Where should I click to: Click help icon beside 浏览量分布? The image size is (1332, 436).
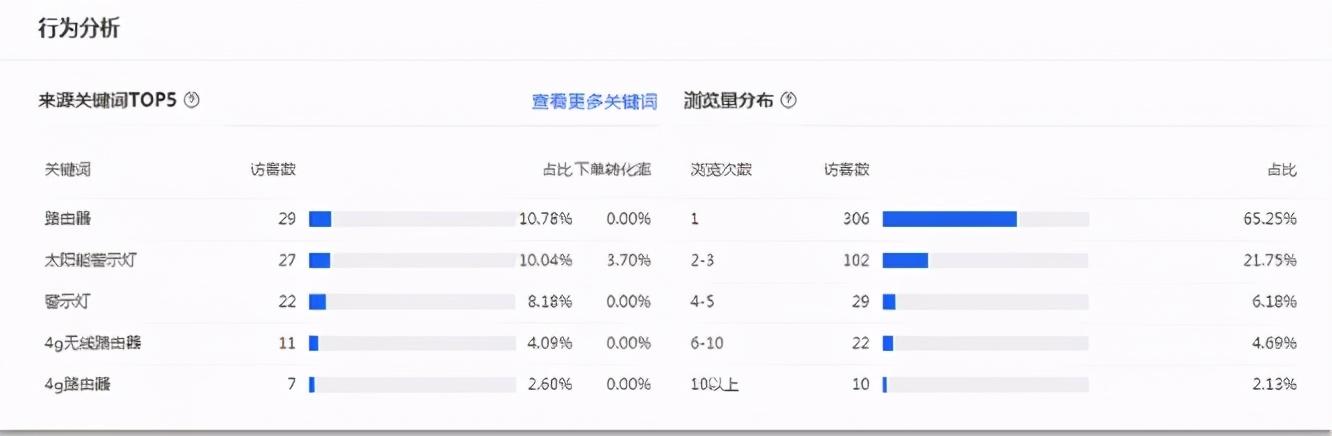pos(789,100)
